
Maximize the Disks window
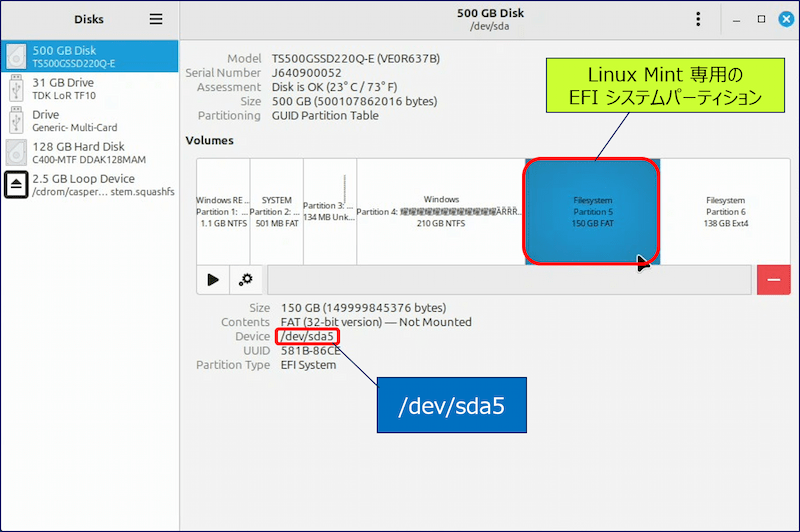coord(761,19)
